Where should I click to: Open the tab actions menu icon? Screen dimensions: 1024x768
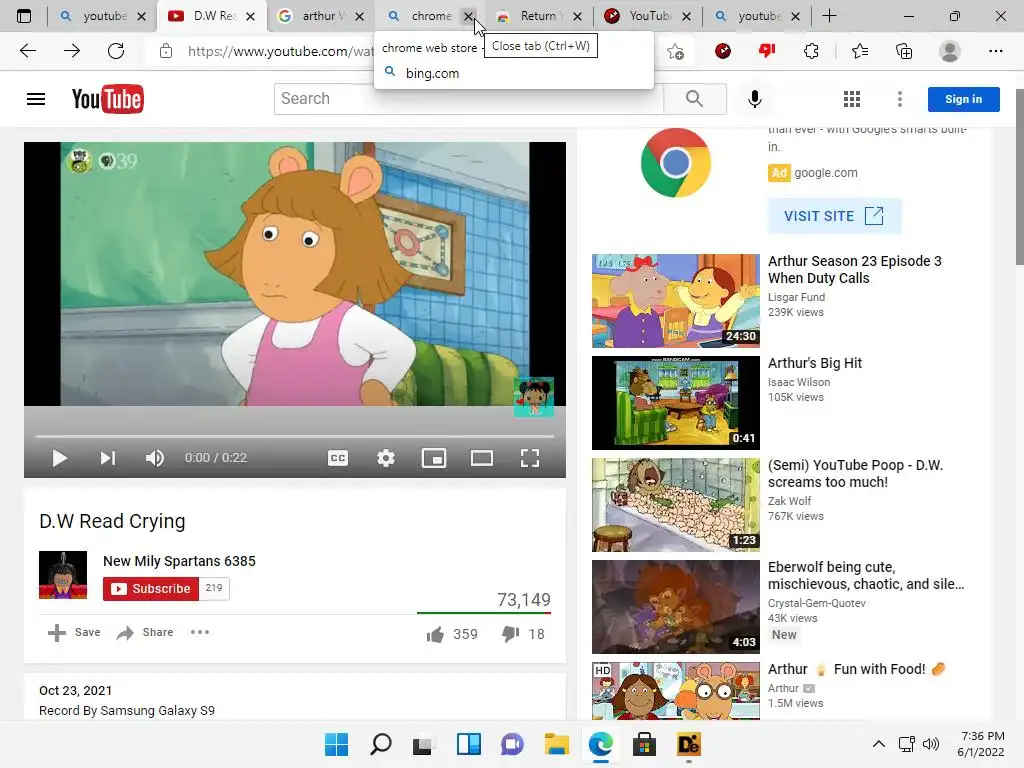click(24, 16)
